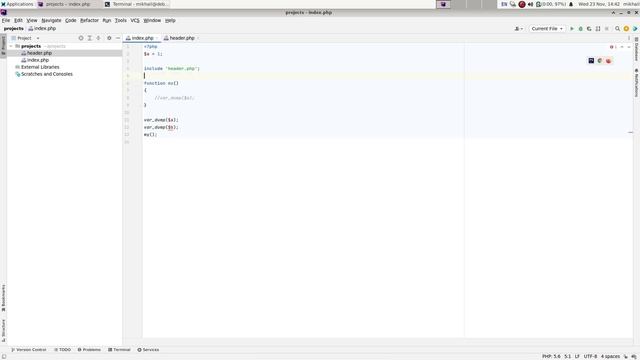Open the File menu
Viewport: 640px width, 360px height.
(6, 20)
